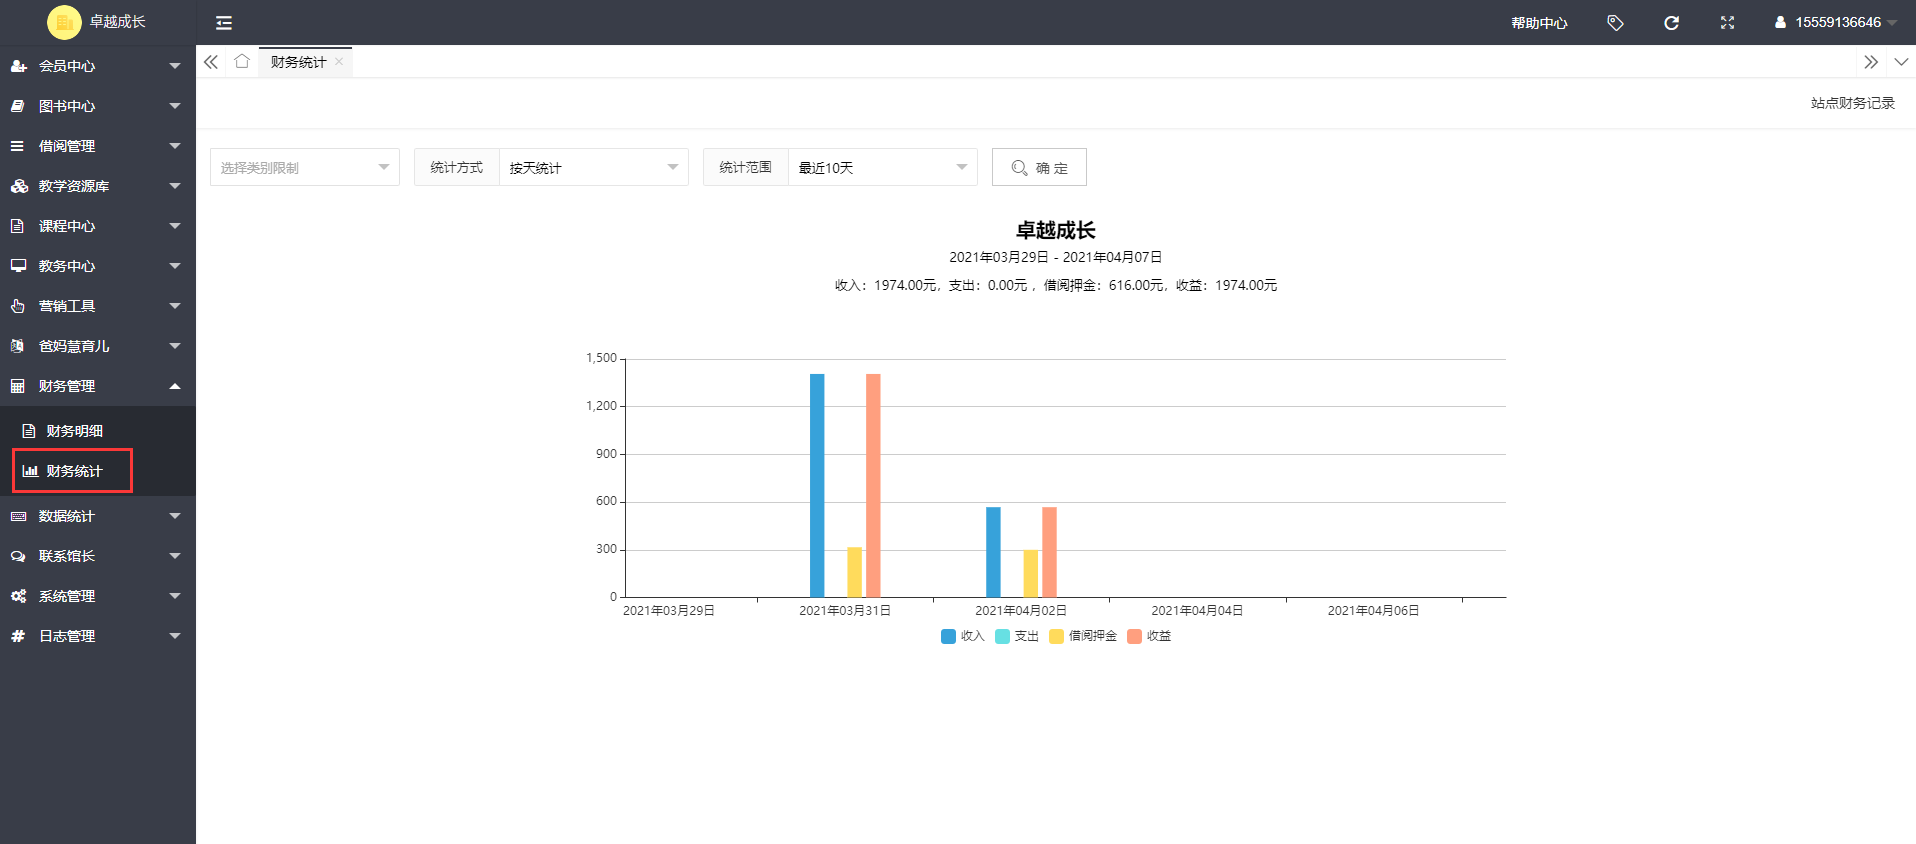Image resolution: width=1916 pixels, height=844 pixels.
Task: Toggle the 收益 legend series
Action: tap(1149, 636)
